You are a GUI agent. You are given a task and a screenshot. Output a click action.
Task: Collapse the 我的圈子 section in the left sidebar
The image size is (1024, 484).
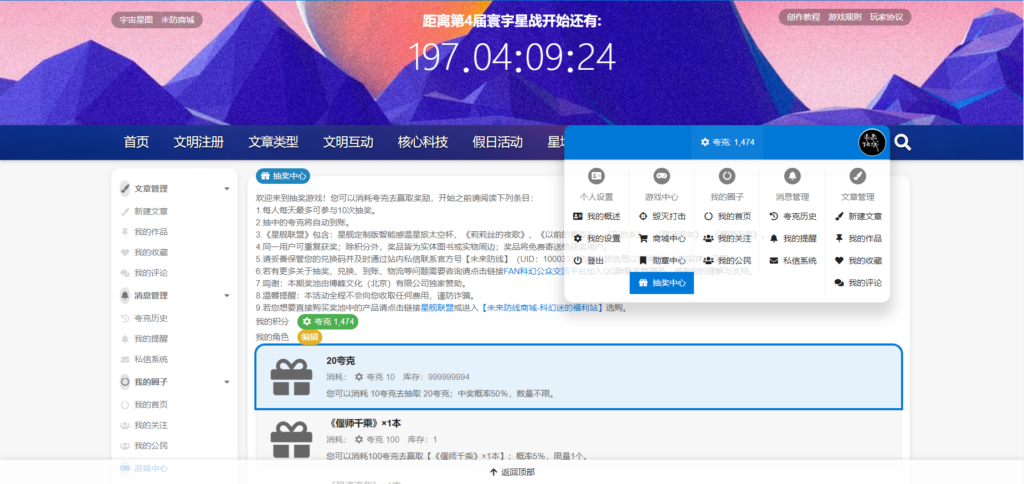click(x=227, y=381)
